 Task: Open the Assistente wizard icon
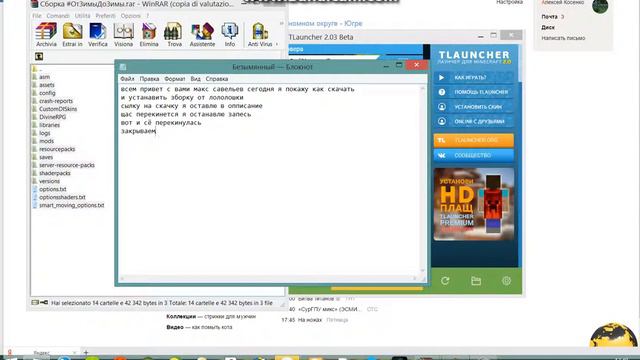coord(202,34)
